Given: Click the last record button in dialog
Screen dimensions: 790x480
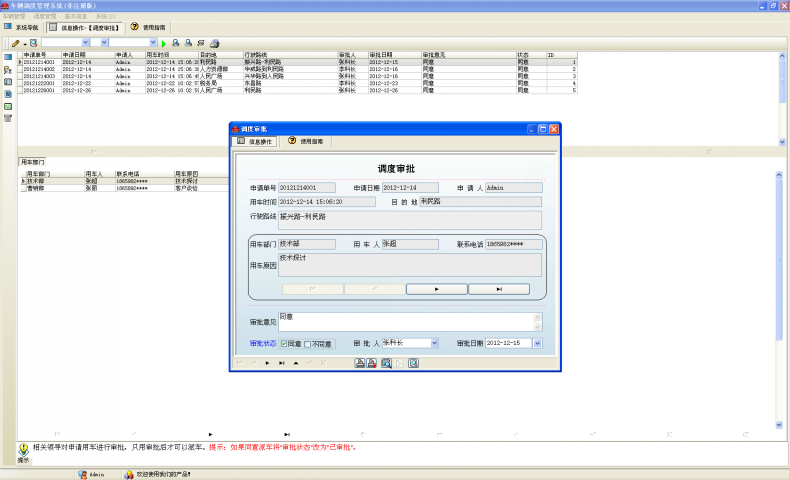Looking at the screenshot, I should point(498,288).
